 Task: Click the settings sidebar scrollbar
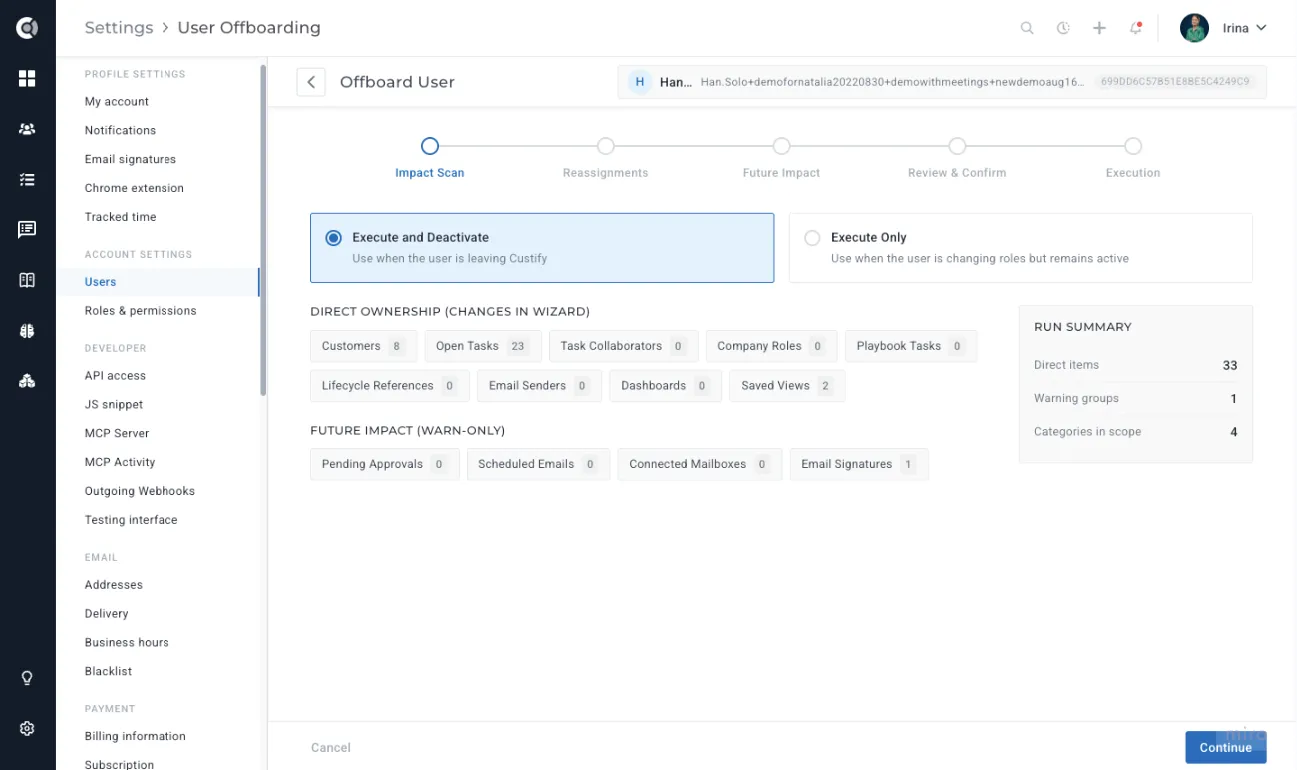coord(263,230)
